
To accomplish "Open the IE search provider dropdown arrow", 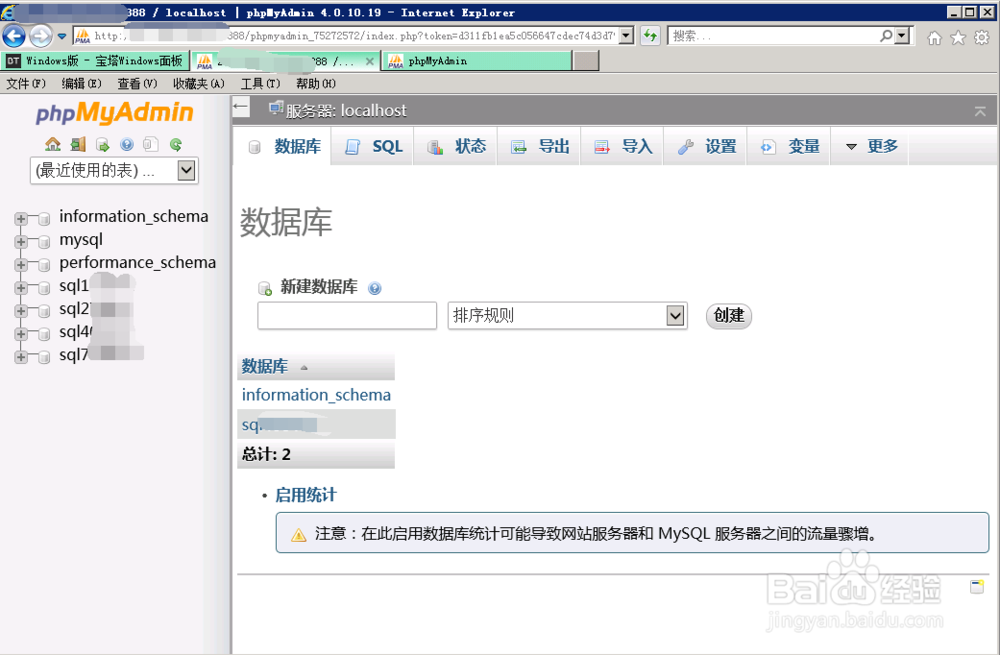I will pyautogui.click(x=902, y=36).
